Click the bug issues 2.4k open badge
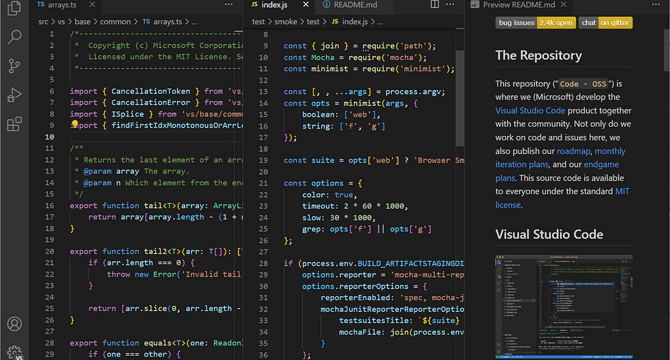 (x=535, y=23)
